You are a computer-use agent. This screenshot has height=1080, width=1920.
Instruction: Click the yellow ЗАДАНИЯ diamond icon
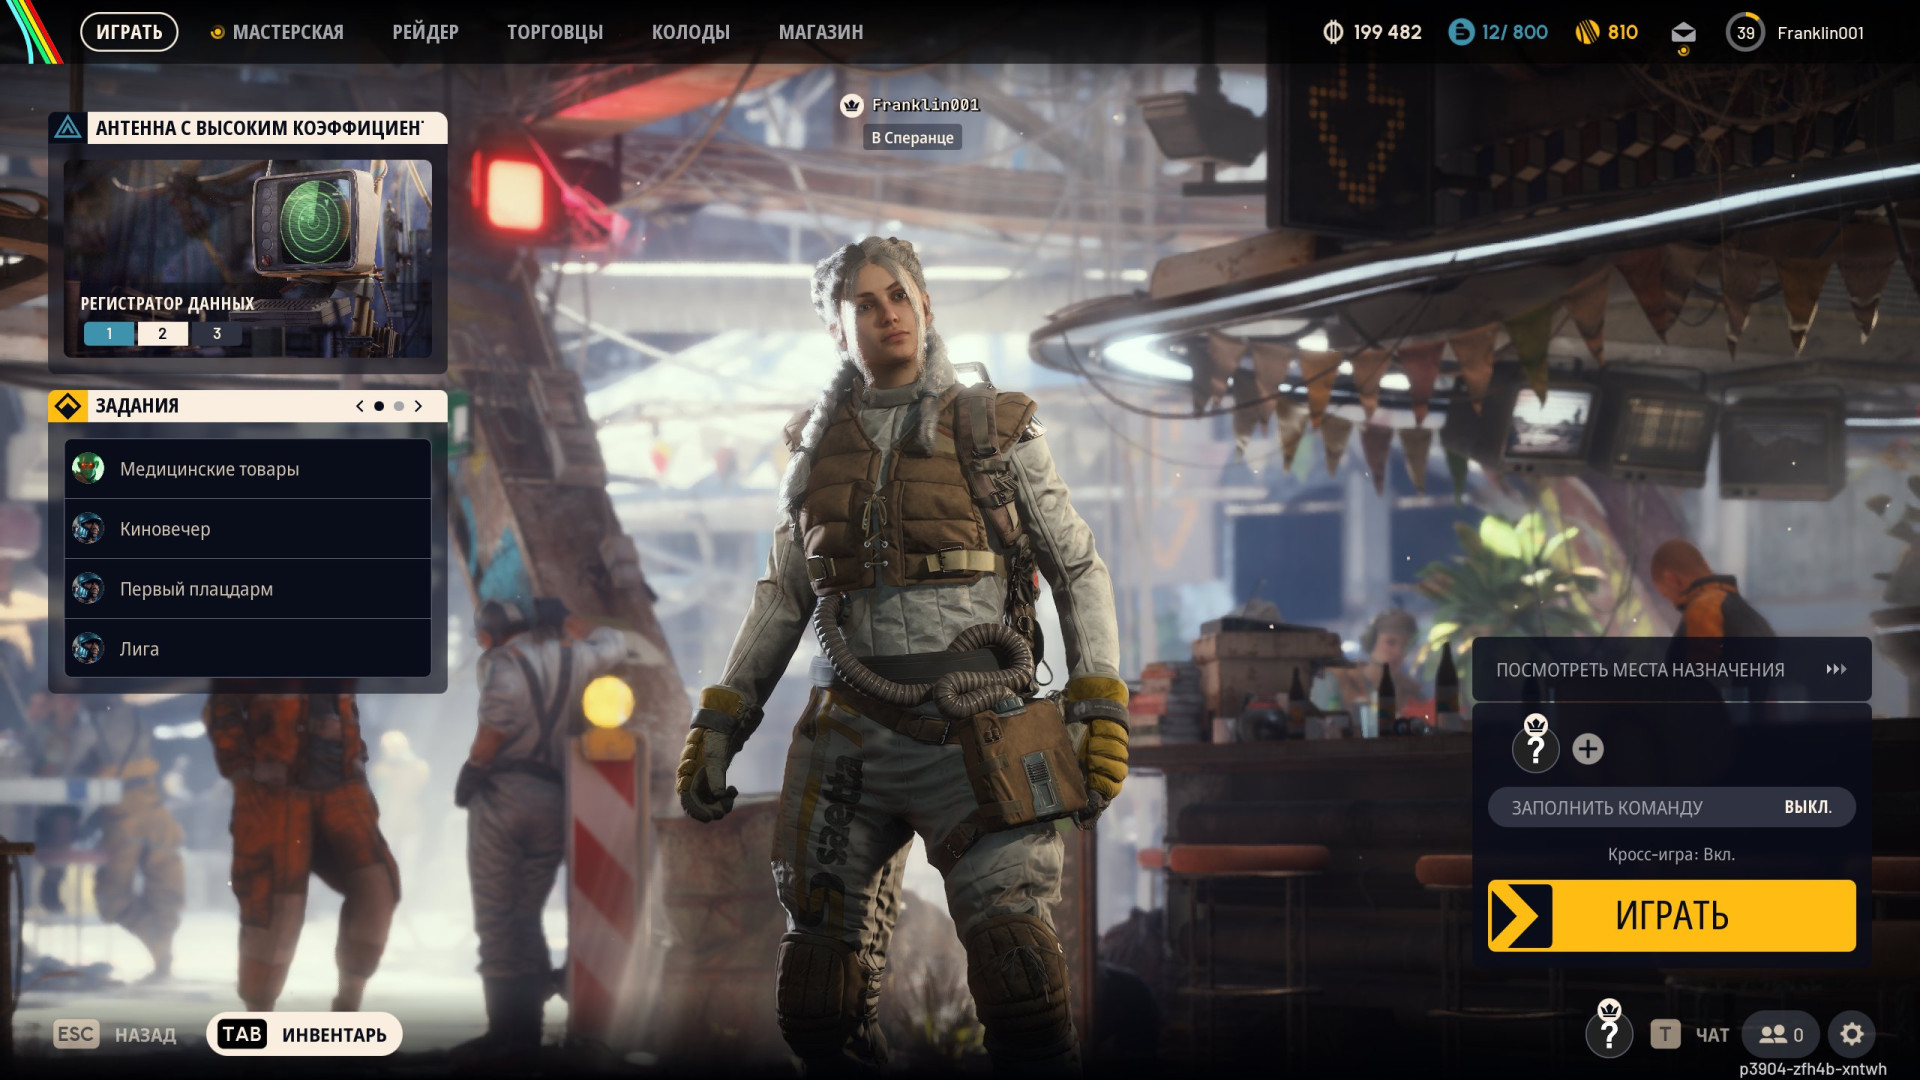pos(67,406)
